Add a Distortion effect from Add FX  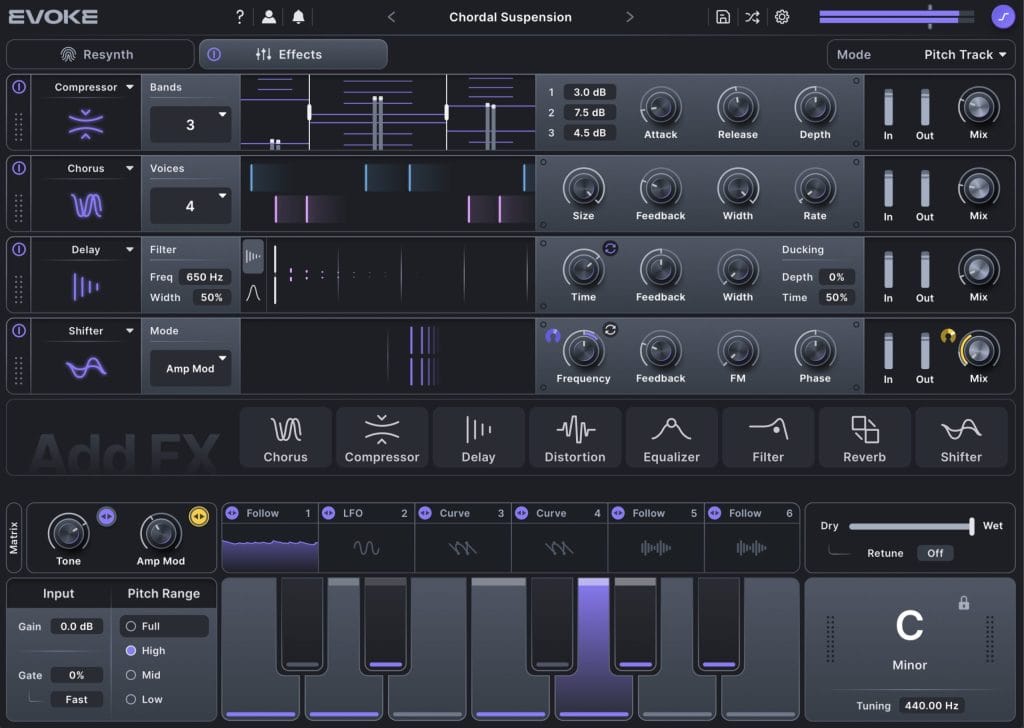tap(574, 438)
